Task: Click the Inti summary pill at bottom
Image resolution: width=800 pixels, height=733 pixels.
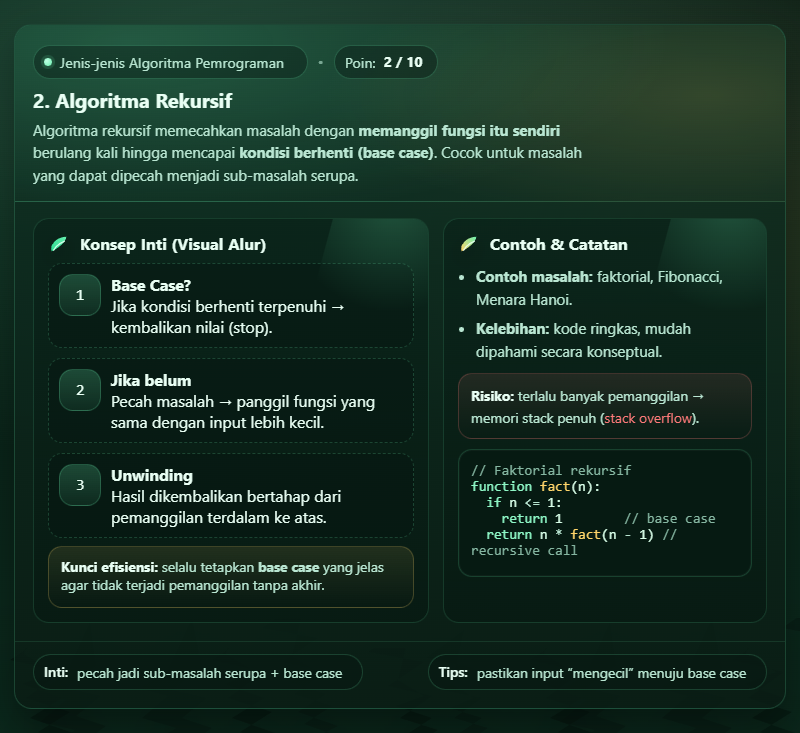Action: click(x=198, y=673)
